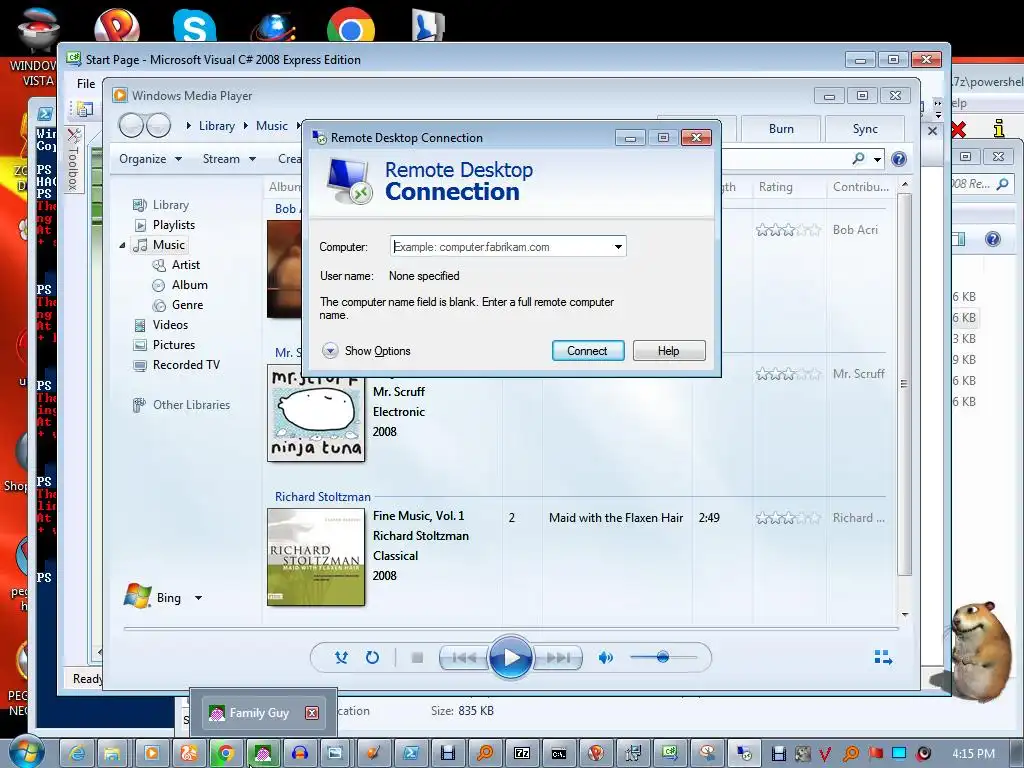Select the Richard Stoltzman album cover

[x=316, y=557]
